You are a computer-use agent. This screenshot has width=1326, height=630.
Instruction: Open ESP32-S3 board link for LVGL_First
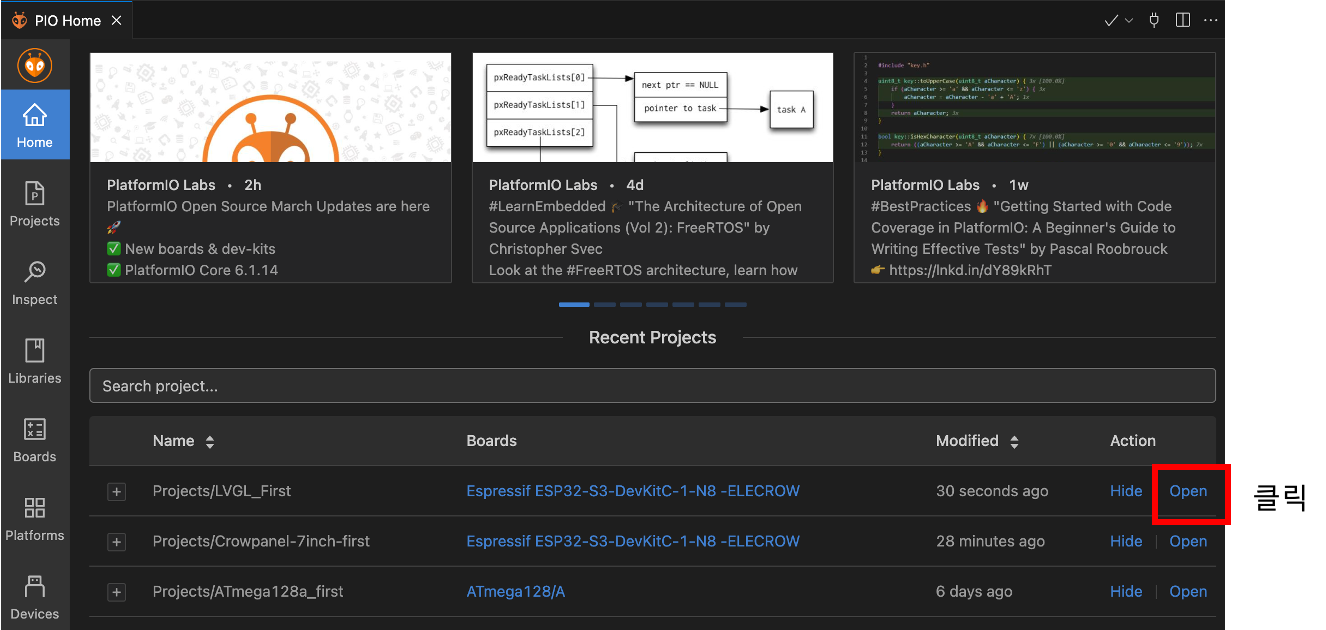point(633,491)
